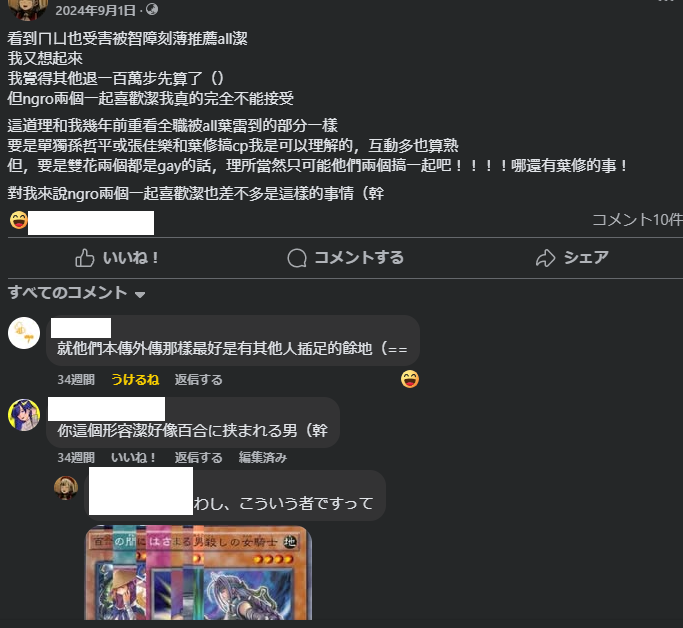The image size is (683, 628).
Task: Click 返信する under the second comment
Action: tap(199, 458)
